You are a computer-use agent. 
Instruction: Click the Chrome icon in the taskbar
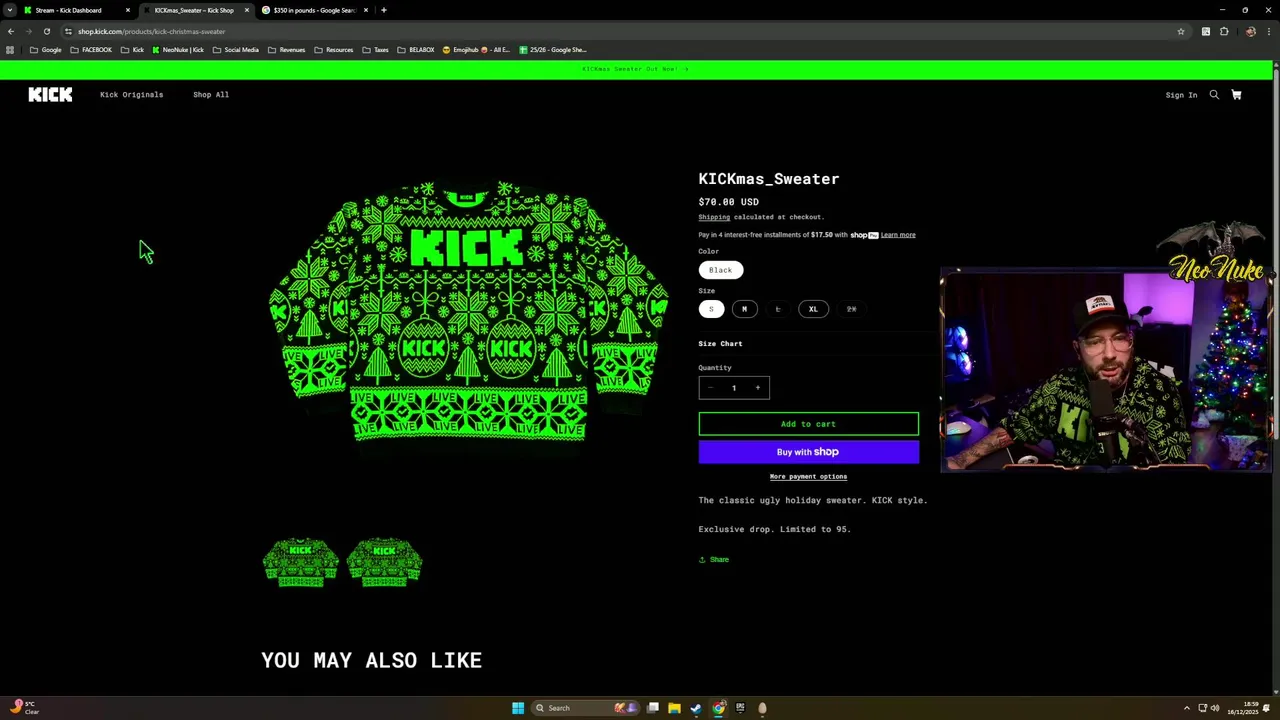coord(718,708)
